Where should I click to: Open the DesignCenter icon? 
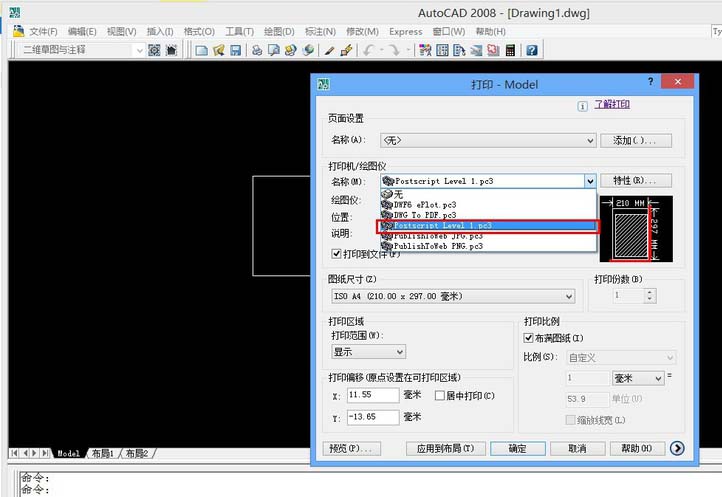(442, 50)
